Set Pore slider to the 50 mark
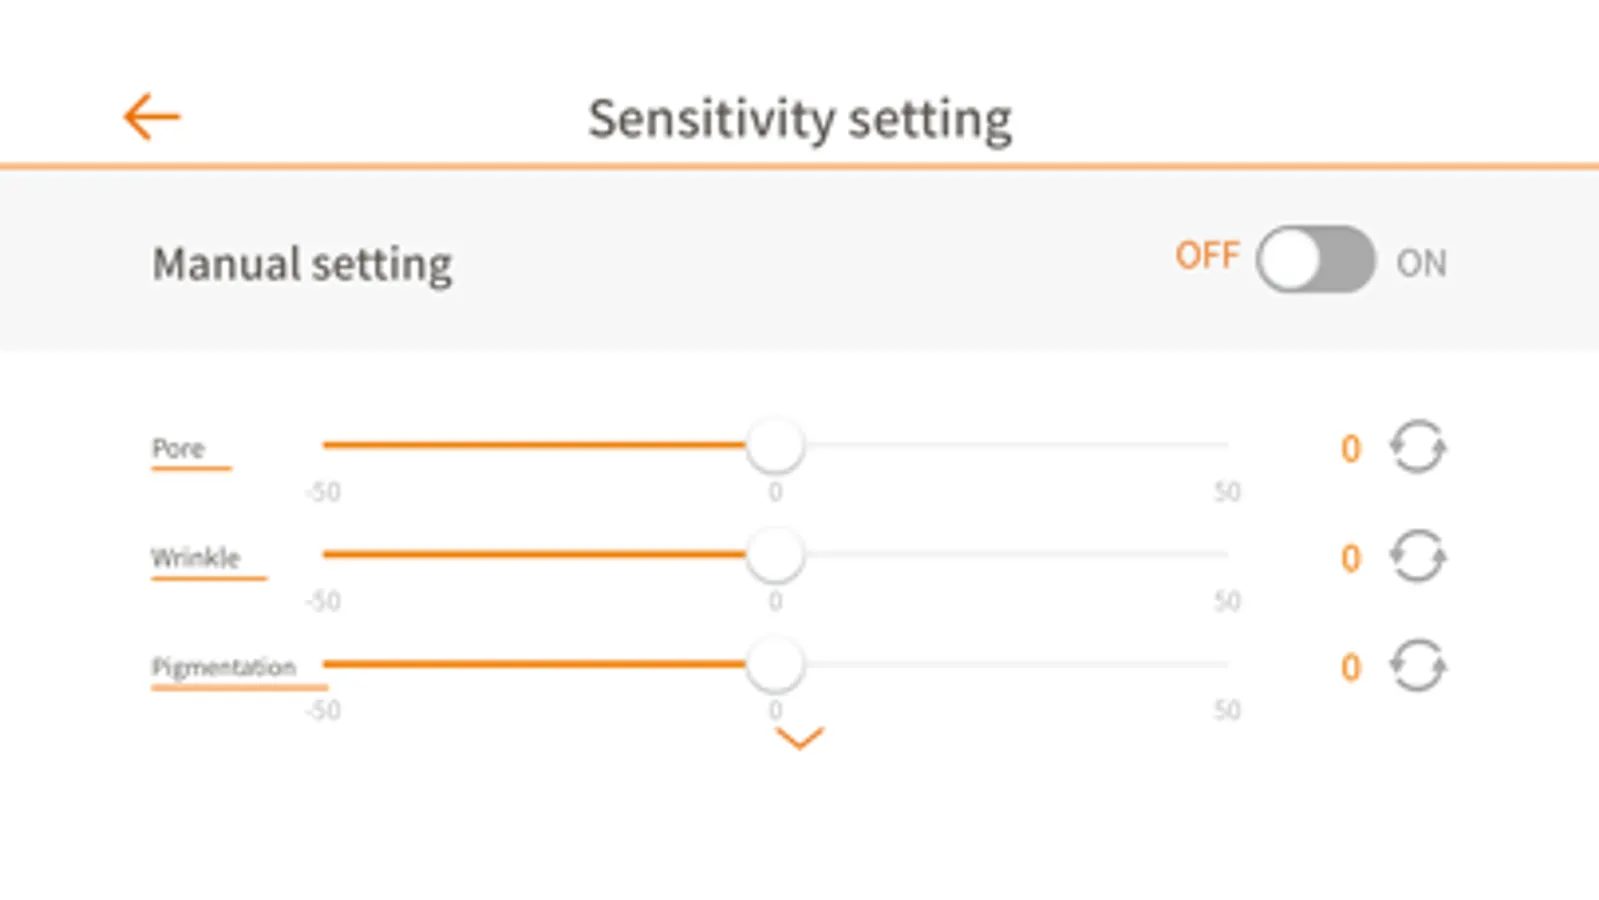 click(1226, 445)
